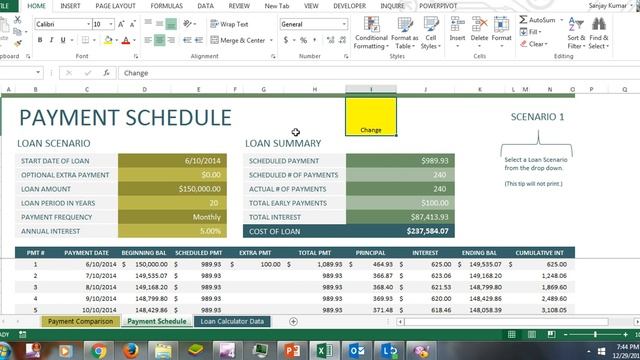This screenshot has height=360, width=640.
Task: Switch to Page Layout view icon
Action: (x=531, y=335)
